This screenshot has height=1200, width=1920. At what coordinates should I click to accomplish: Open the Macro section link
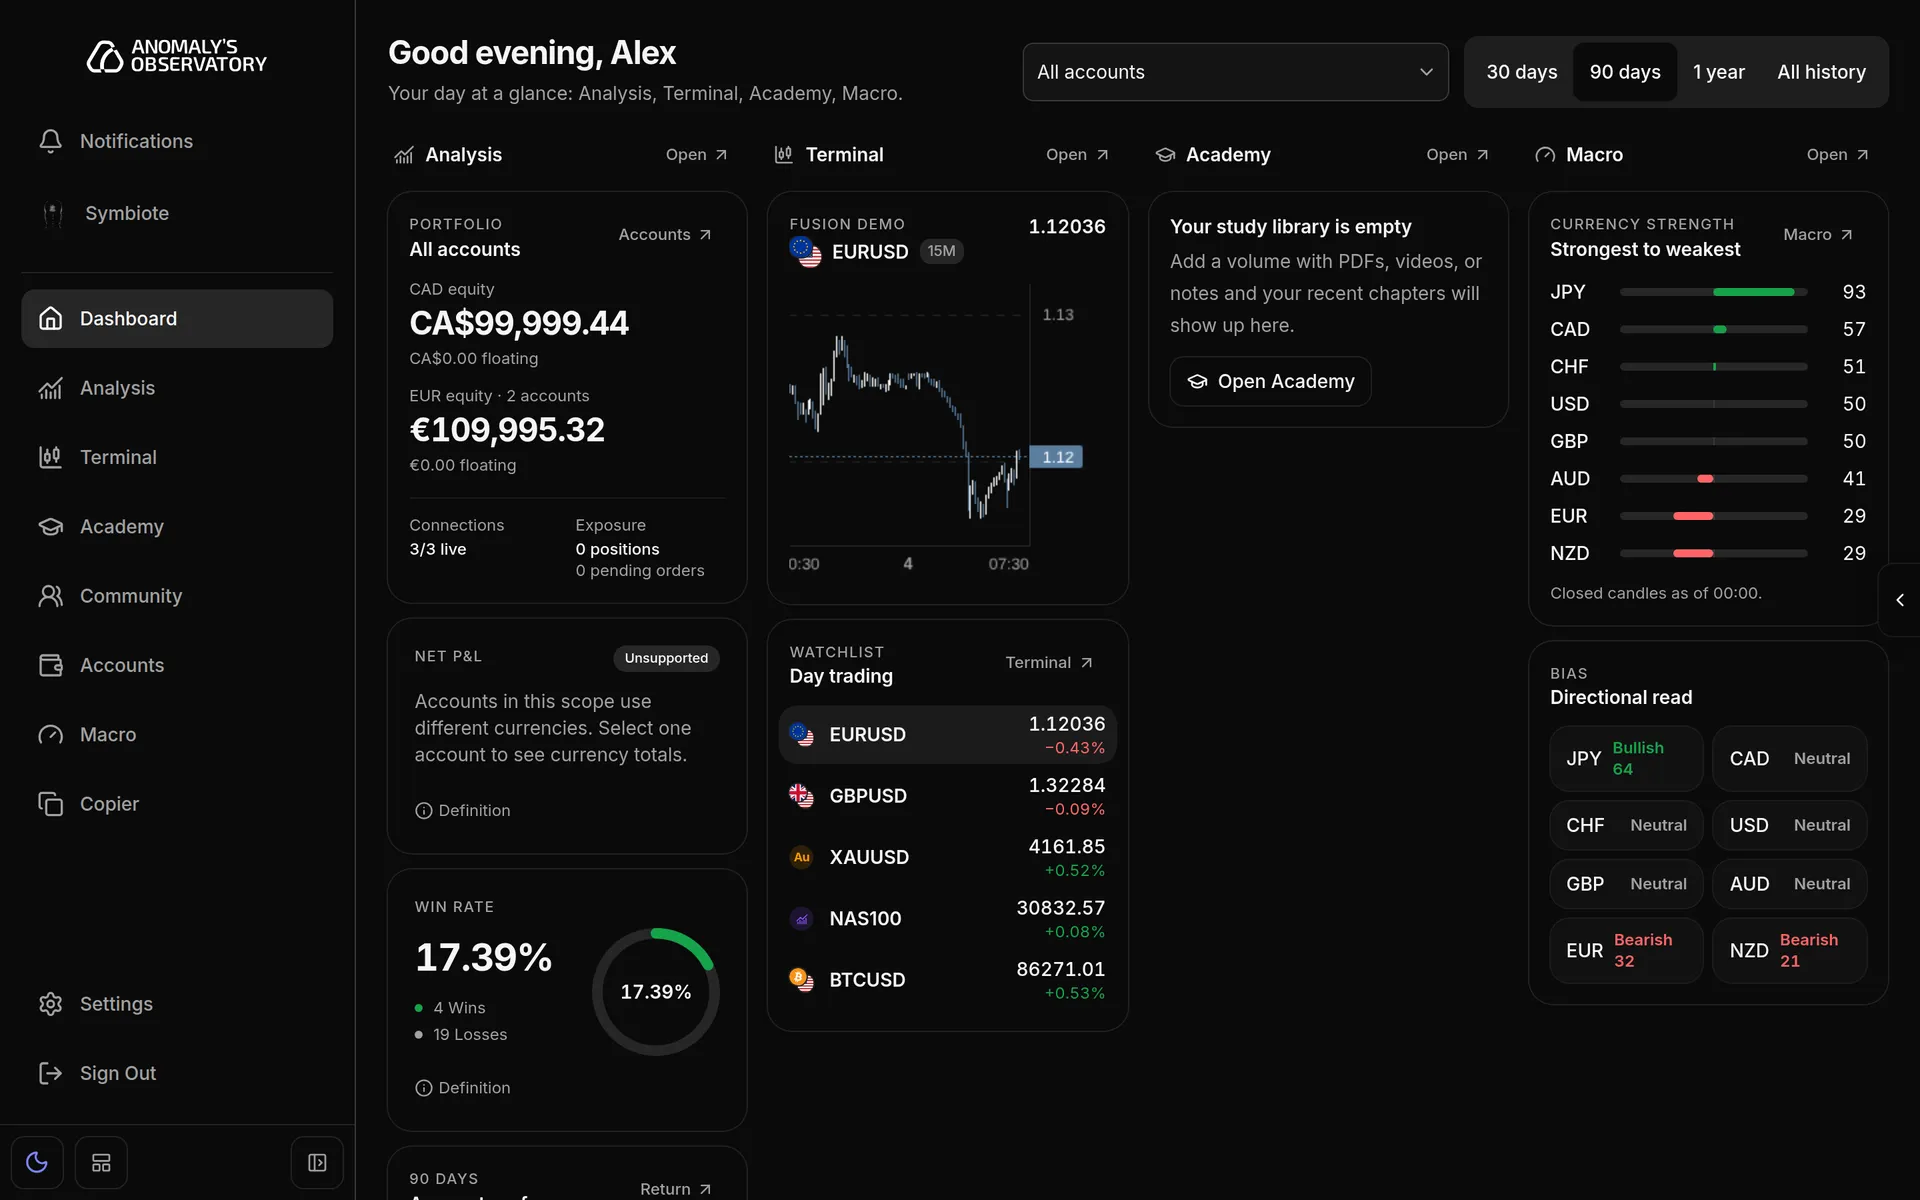[1837, 155]
